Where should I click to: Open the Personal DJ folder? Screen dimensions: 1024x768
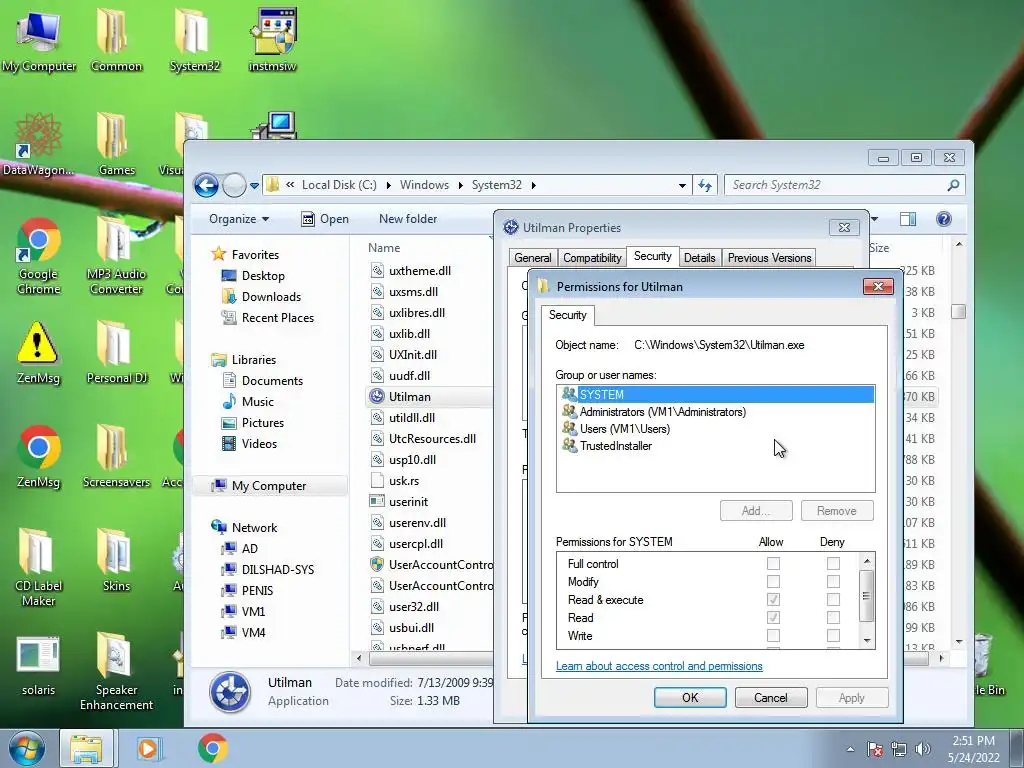click(116, 353)
